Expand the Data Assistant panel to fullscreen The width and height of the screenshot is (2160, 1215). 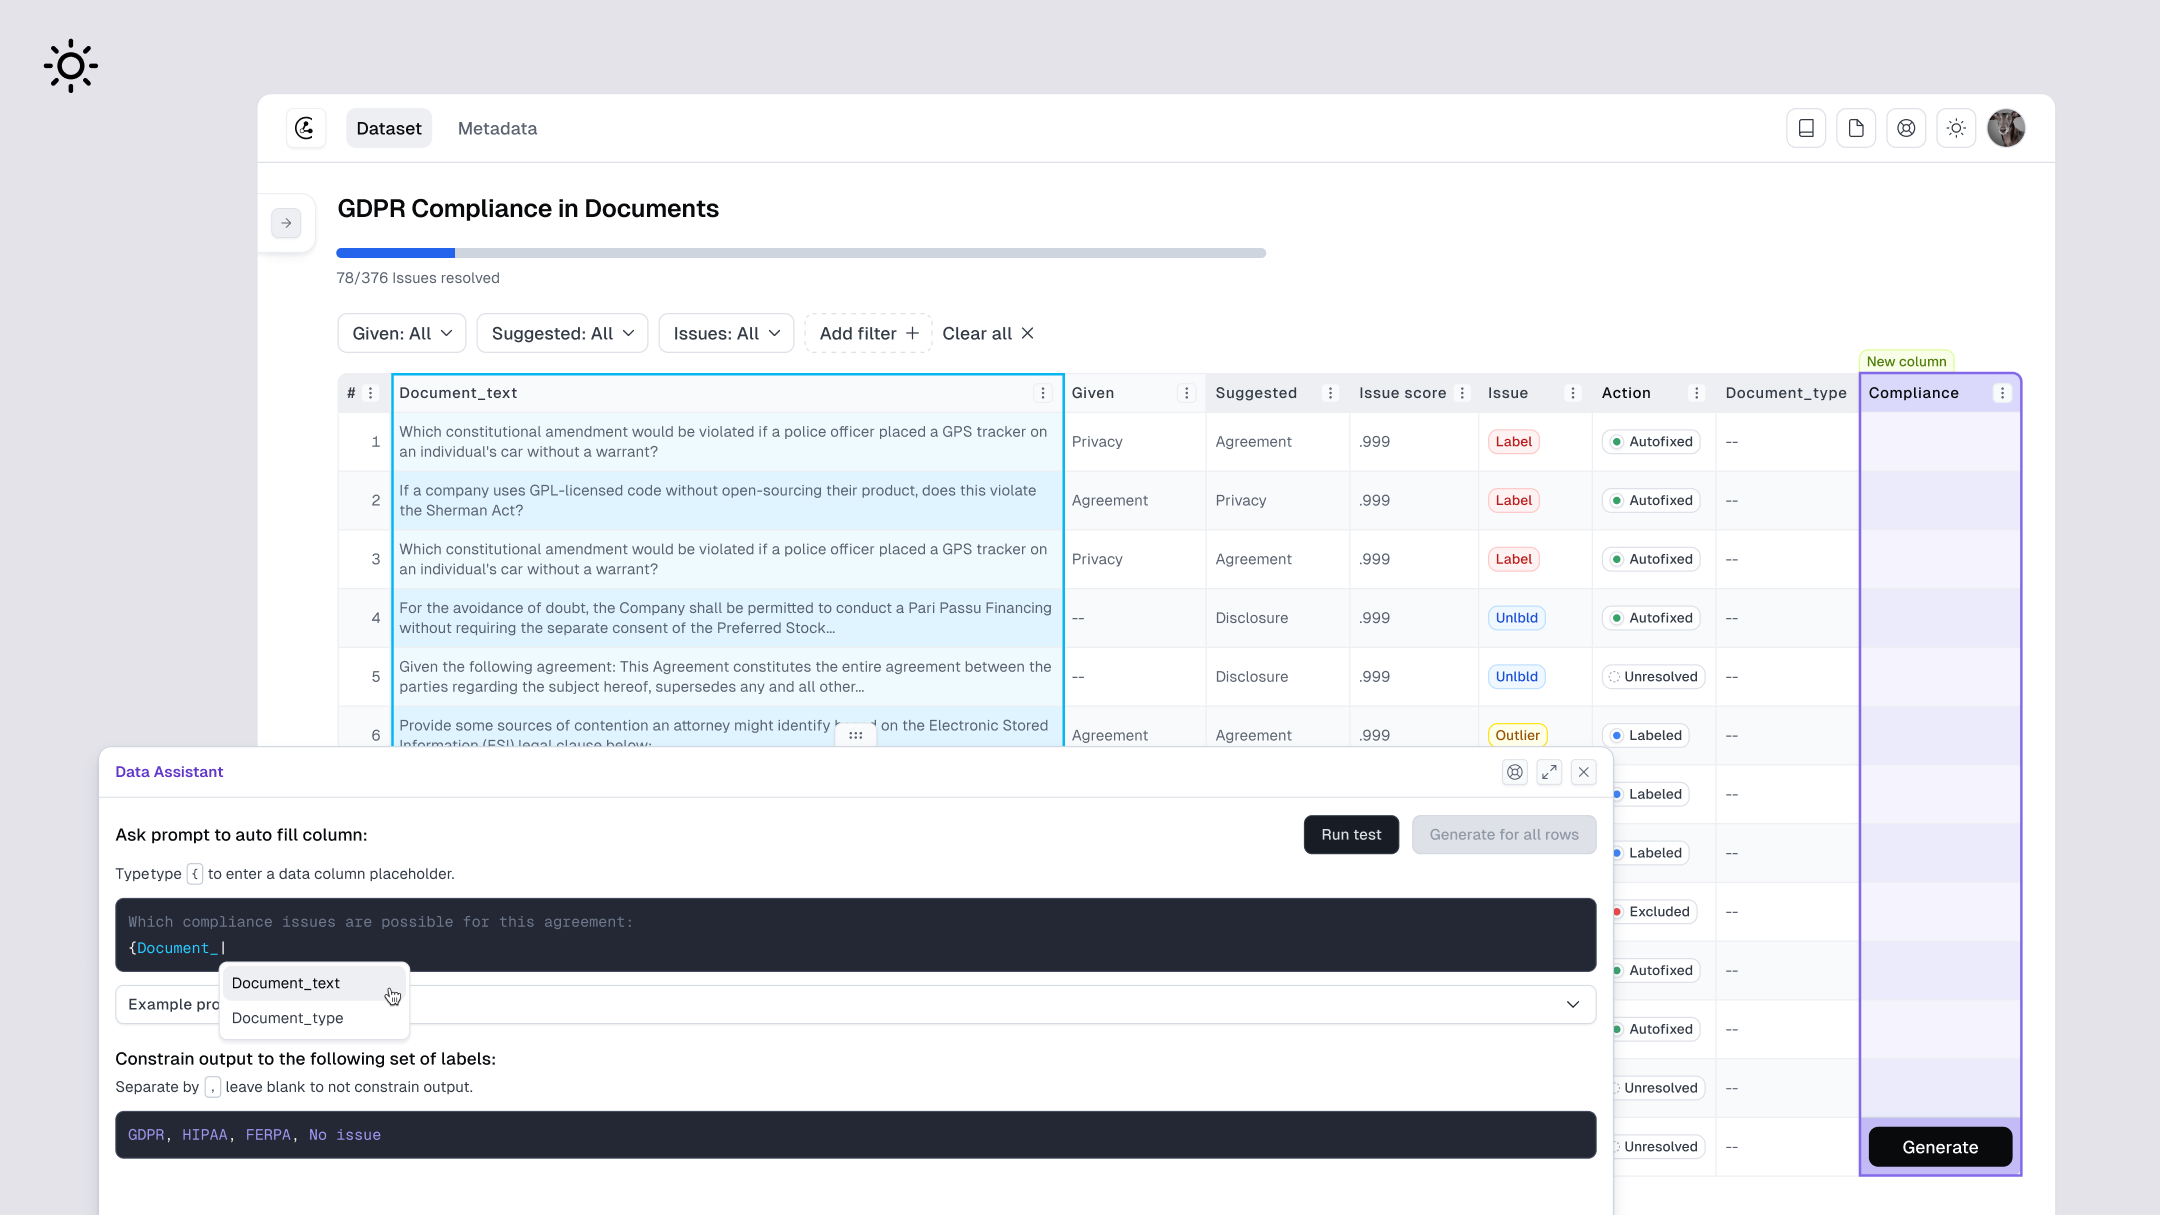1549,772
